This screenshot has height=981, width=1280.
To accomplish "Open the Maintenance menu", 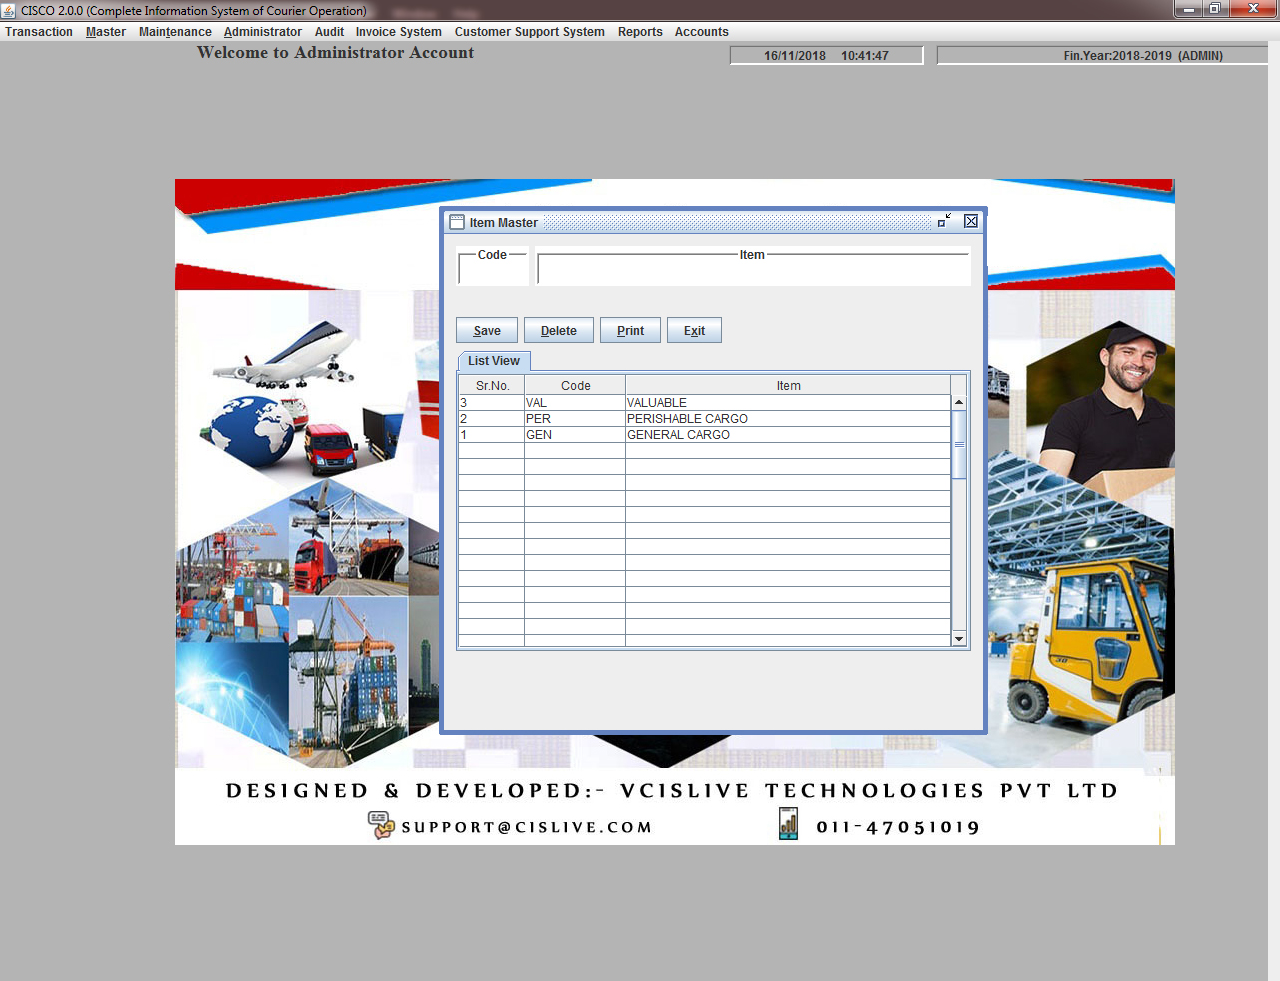I will click(x=175, y=32).
